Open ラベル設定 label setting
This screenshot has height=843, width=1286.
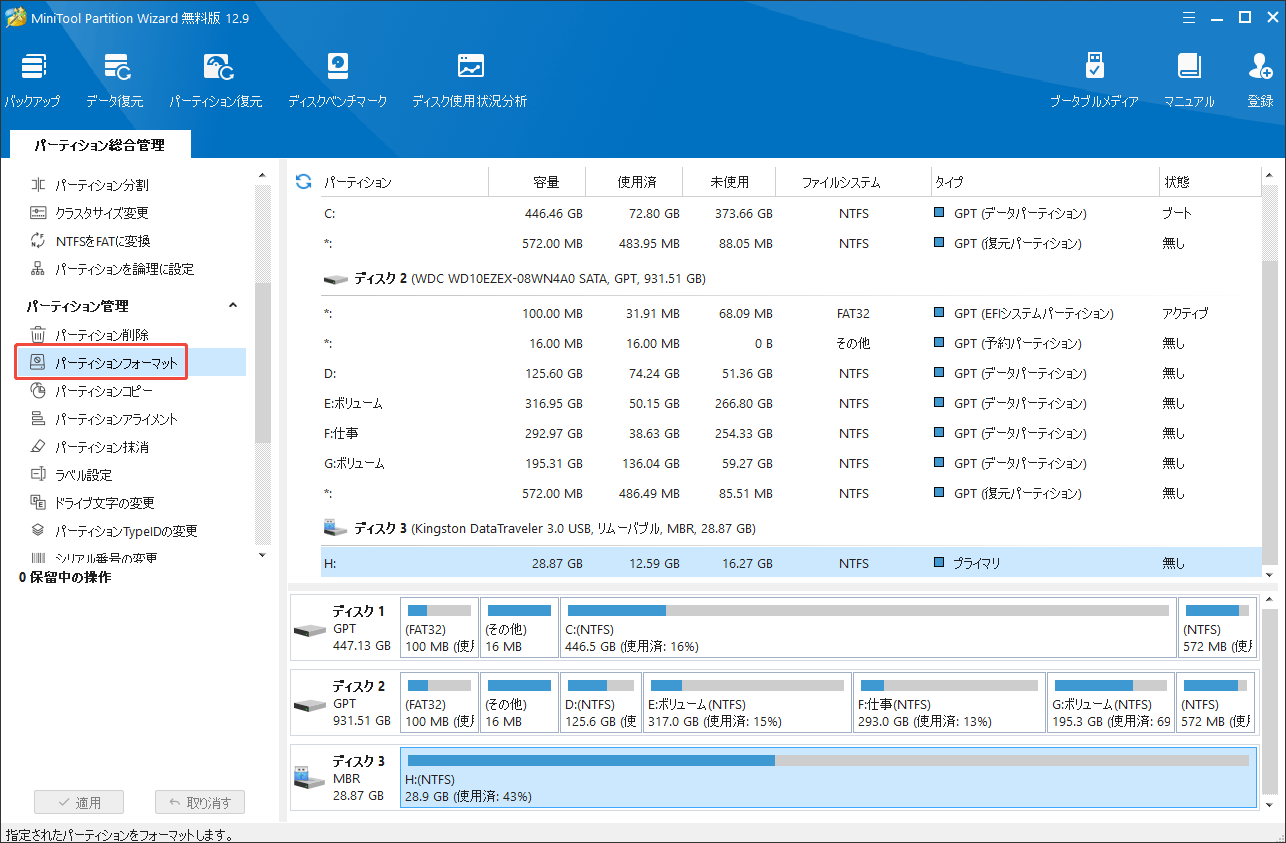coord(71,475)
